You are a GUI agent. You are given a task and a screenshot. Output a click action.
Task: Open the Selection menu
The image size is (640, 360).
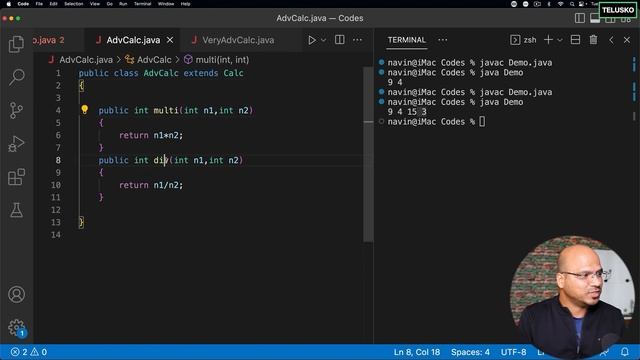[x=73, y=4]
